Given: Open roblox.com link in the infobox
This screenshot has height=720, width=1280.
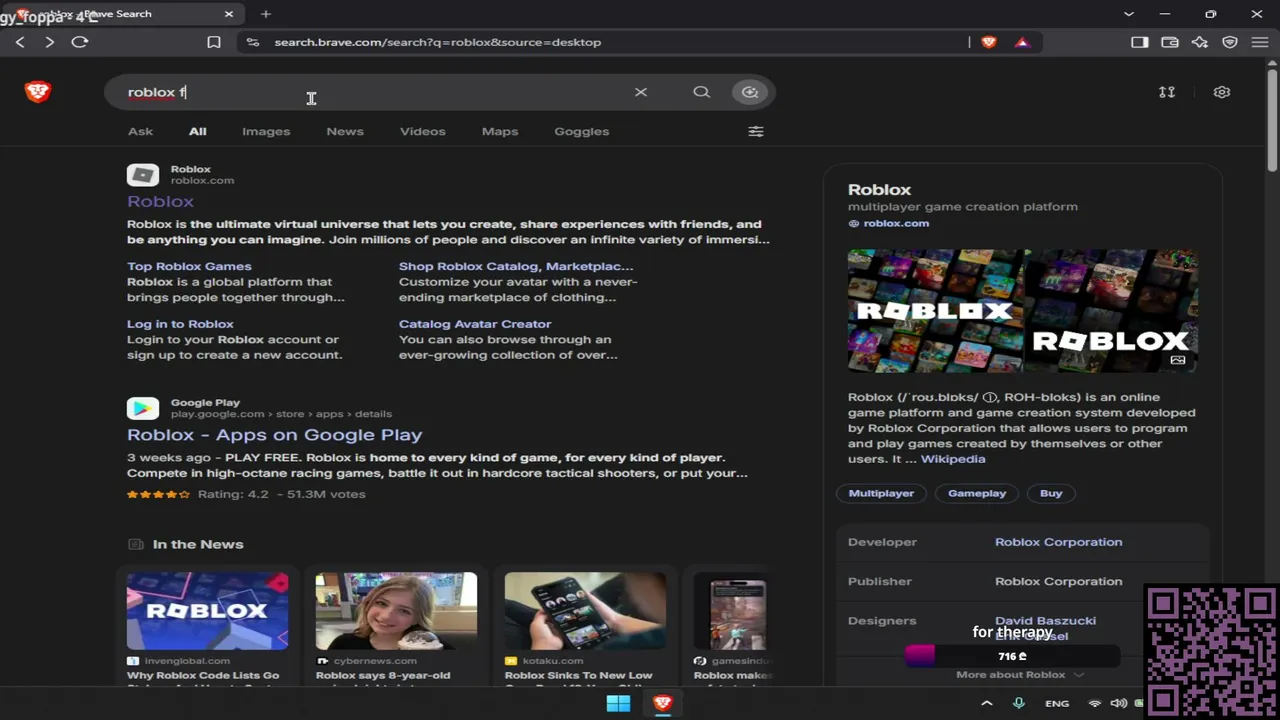Looking at the screenshot, I should pos(896,223).
